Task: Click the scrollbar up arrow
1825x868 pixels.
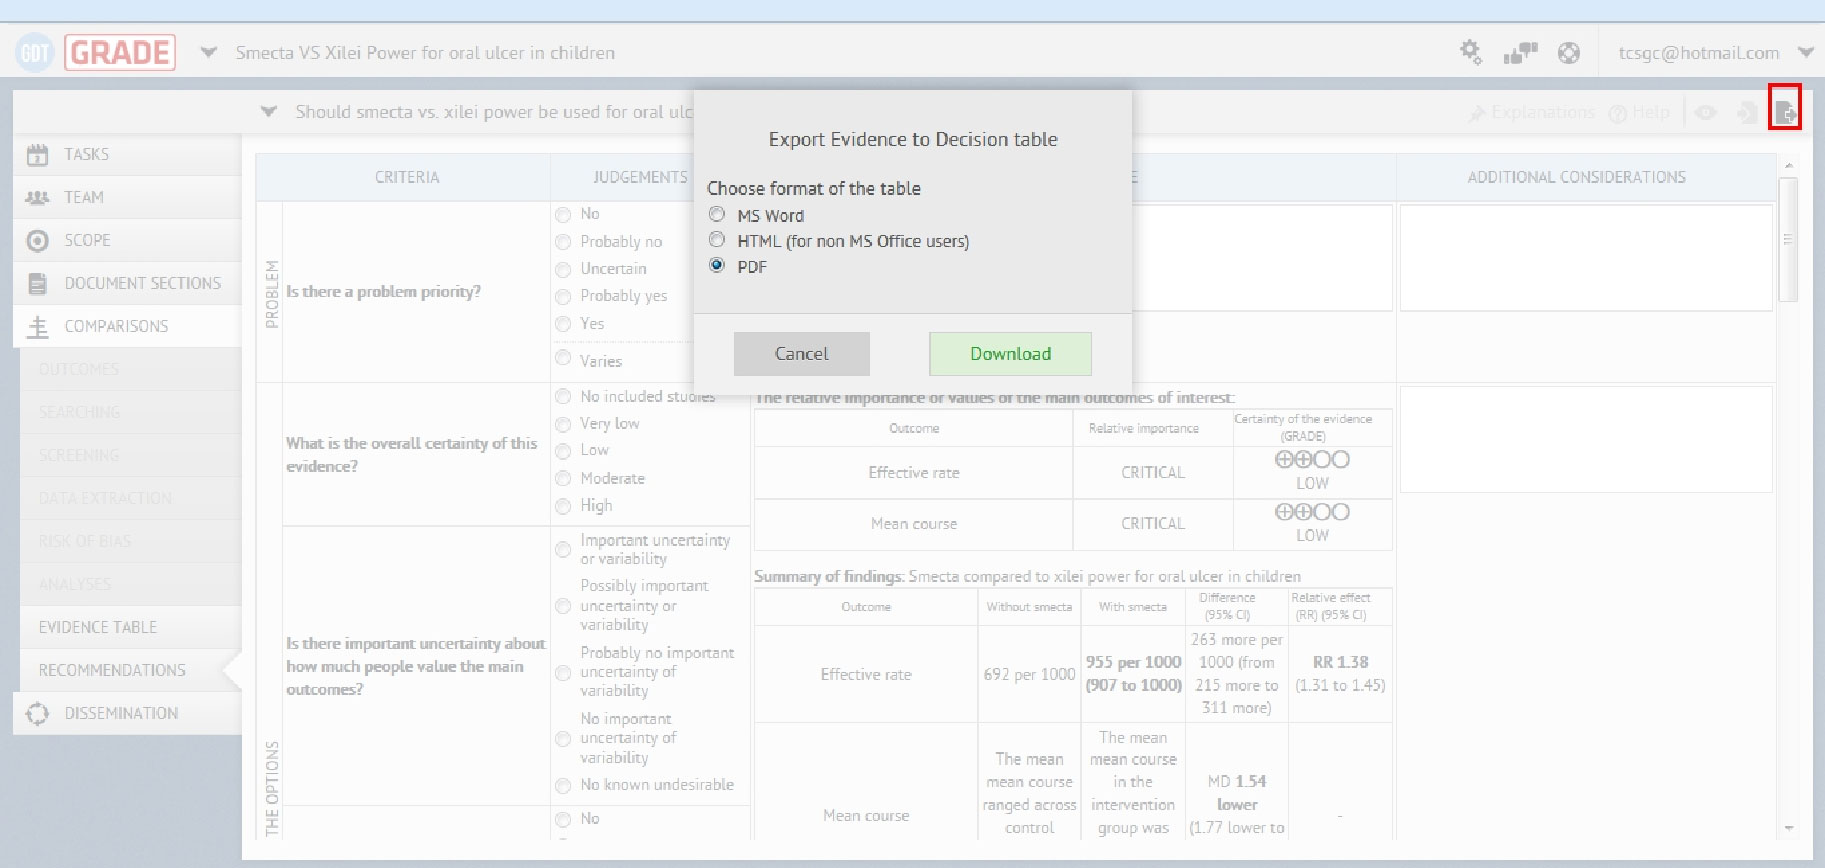Action: tap(1788, 164)
